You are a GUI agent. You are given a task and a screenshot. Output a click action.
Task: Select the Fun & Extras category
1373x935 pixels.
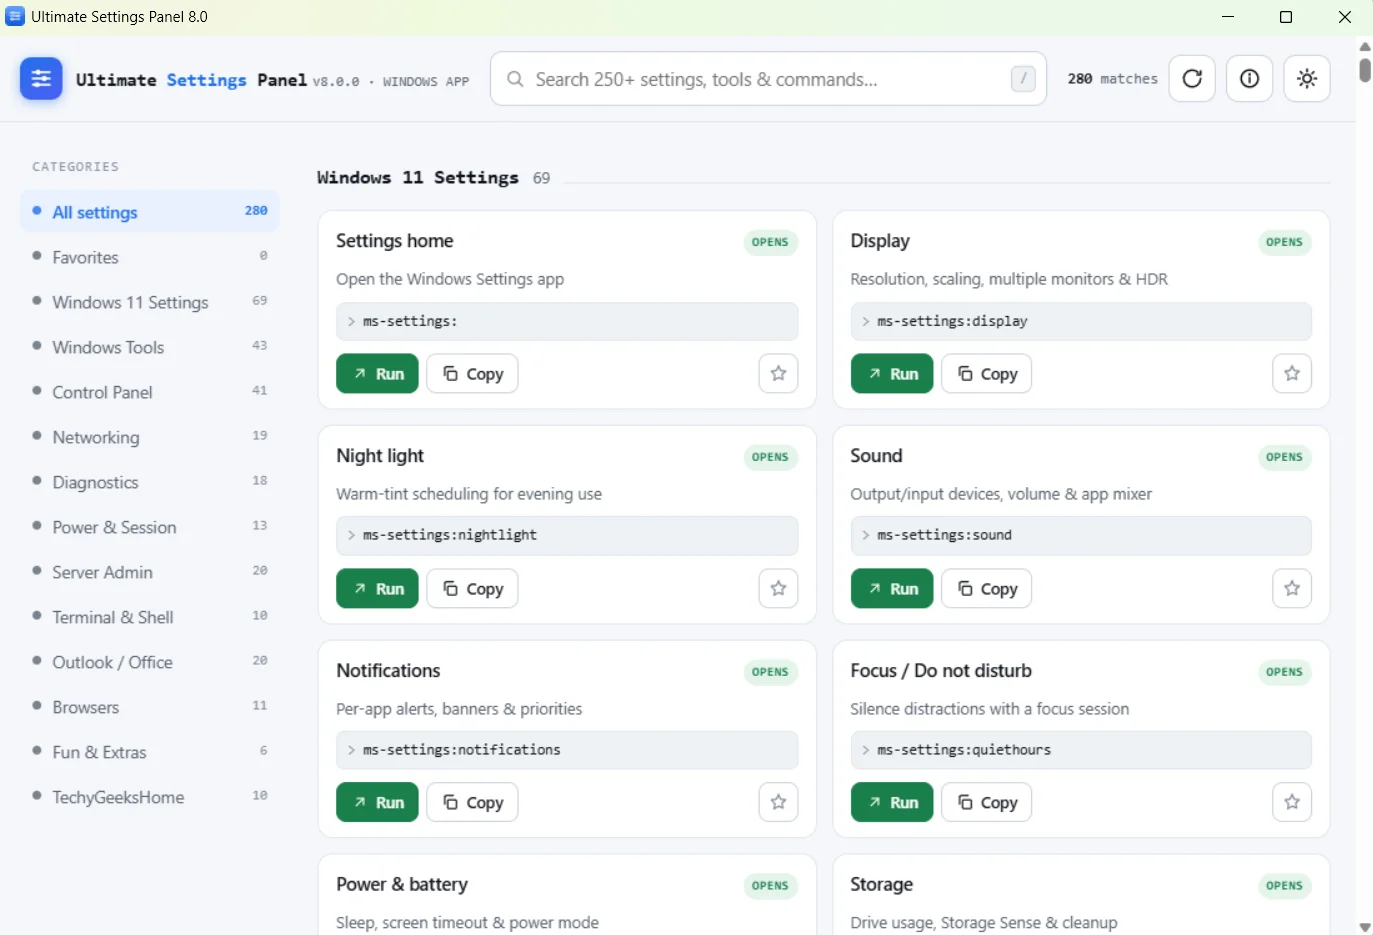[149, 752]
